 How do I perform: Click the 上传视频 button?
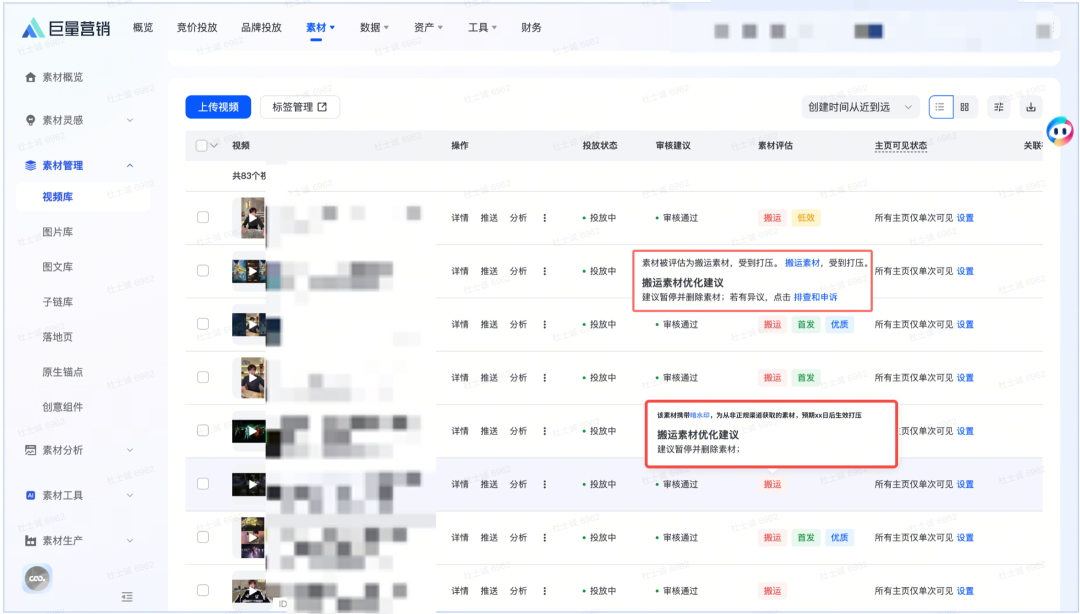(x=218, y=107)
